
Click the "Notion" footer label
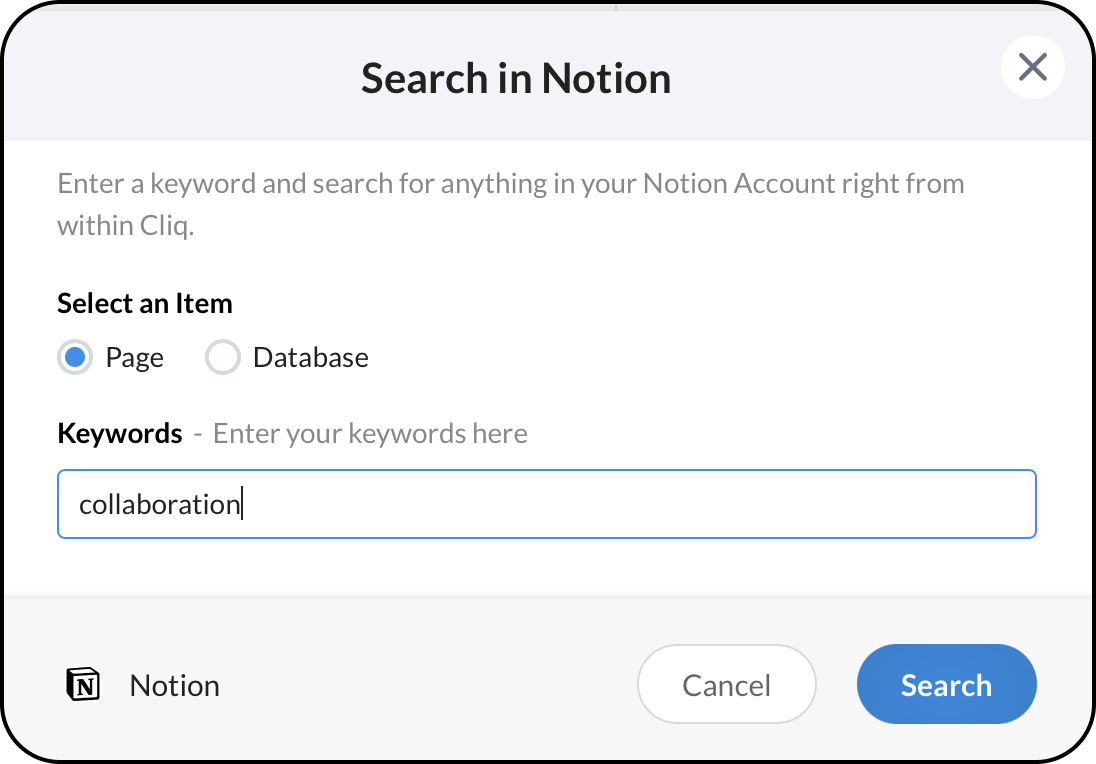coord(174,686)
